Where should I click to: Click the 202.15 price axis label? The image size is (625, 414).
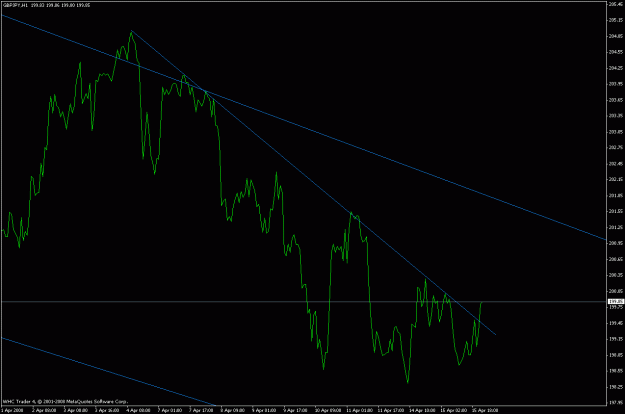pyautogui.click(x=616, y=179)
